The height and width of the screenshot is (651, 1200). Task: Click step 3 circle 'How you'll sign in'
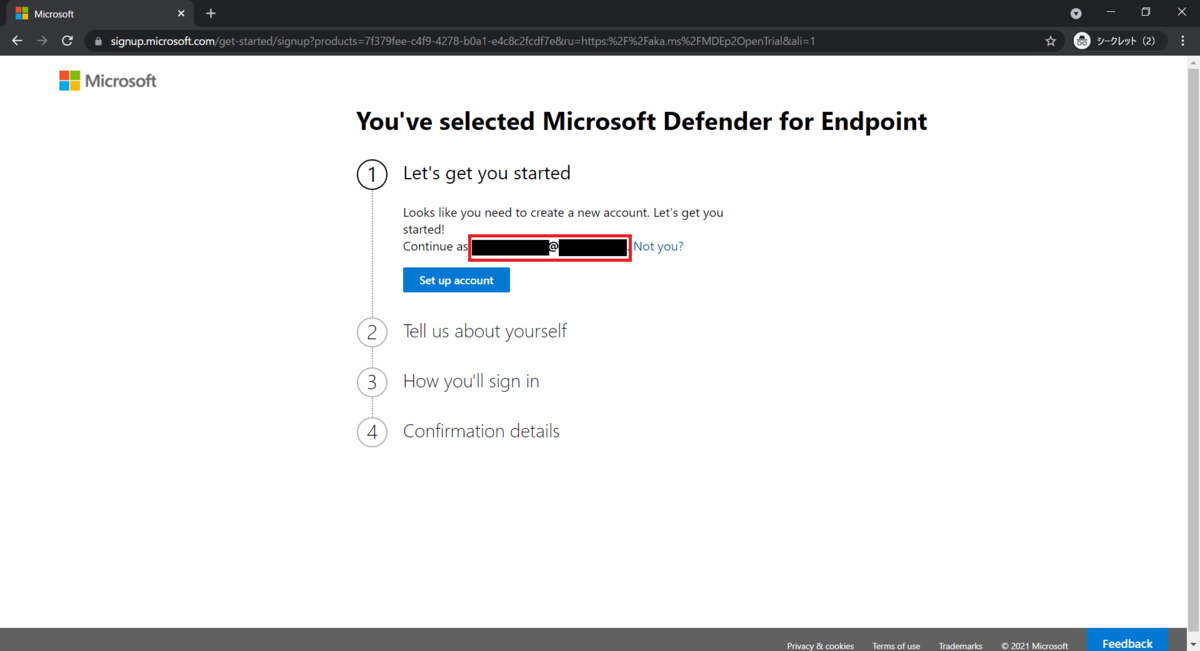point(372,382)
